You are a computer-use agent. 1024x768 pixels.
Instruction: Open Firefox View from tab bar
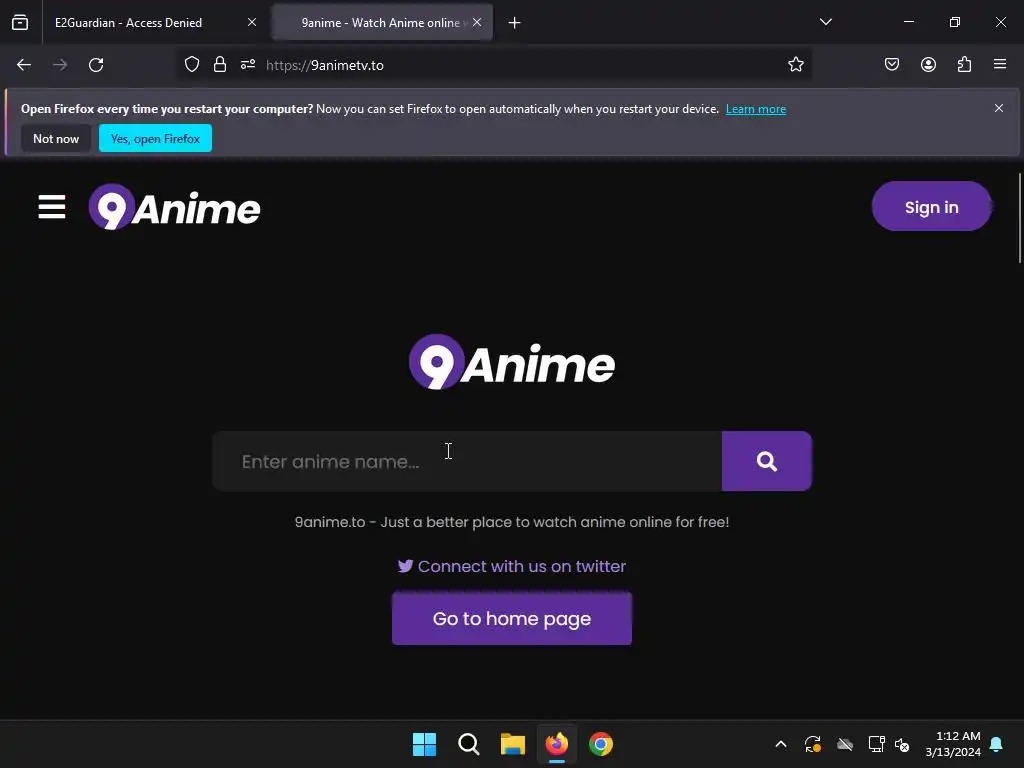(x=20, y=22)
